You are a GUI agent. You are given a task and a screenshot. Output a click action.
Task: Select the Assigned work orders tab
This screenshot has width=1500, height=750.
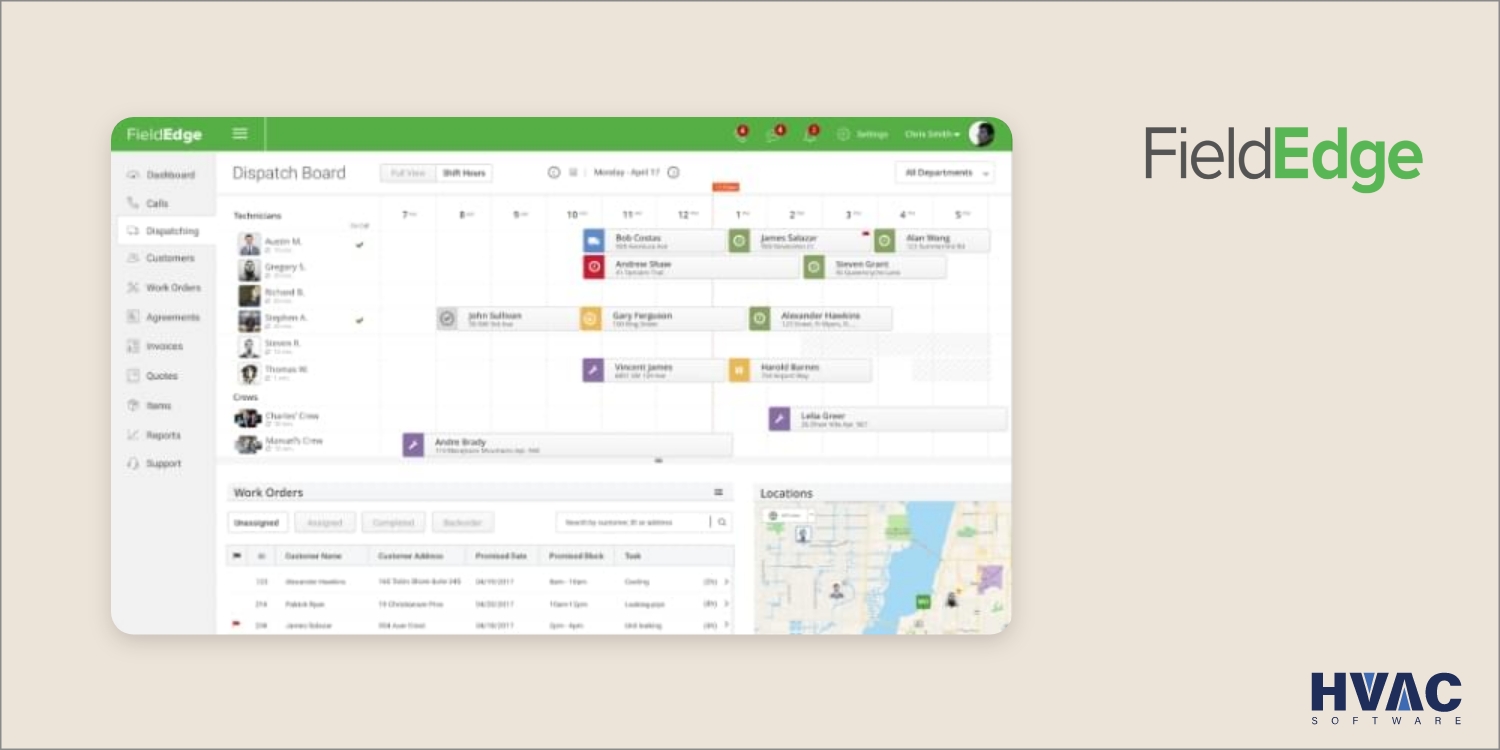[325, 523]
